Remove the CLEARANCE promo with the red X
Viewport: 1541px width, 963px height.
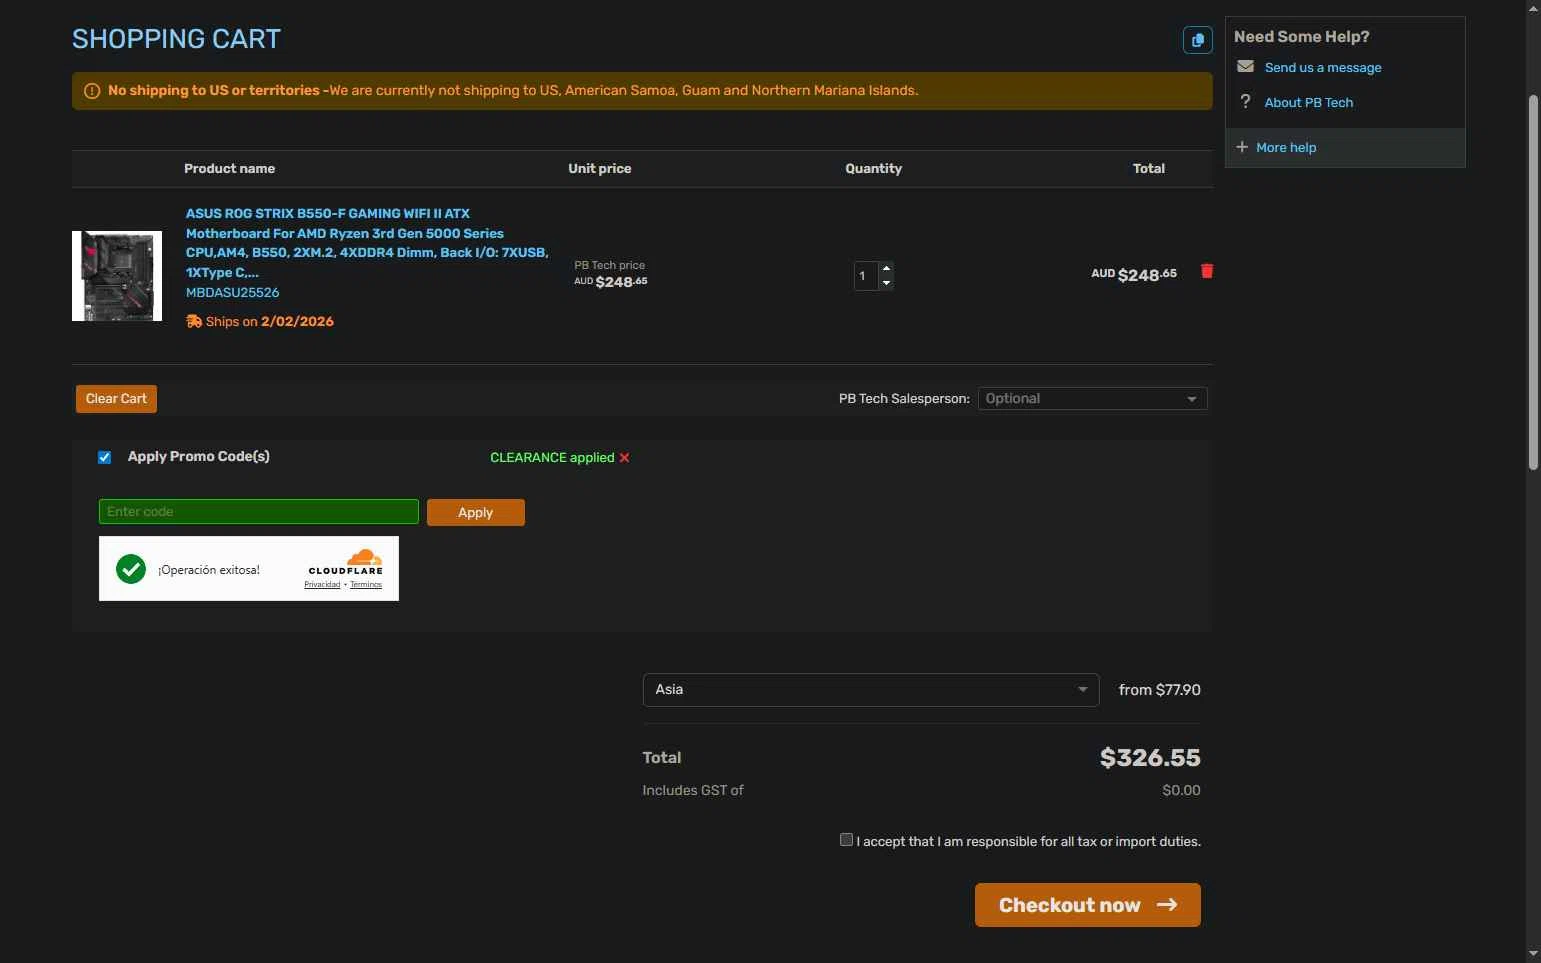pyautogui.click(x=624, y=458)
